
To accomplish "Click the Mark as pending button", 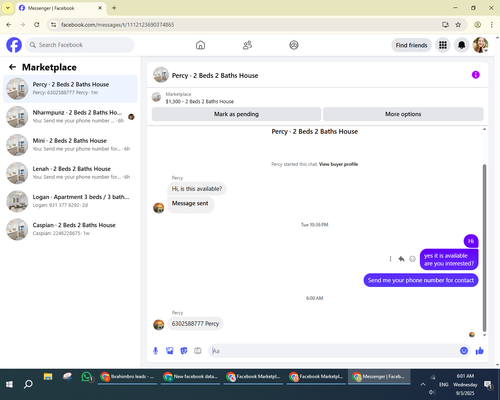I will tap(236, 114).
